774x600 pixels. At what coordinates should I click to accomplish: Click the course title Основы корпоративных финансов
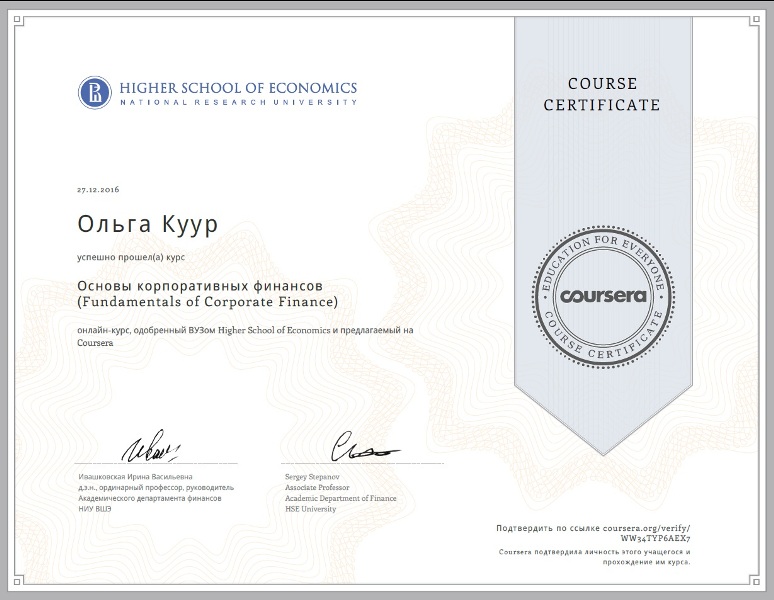(200, 284)
